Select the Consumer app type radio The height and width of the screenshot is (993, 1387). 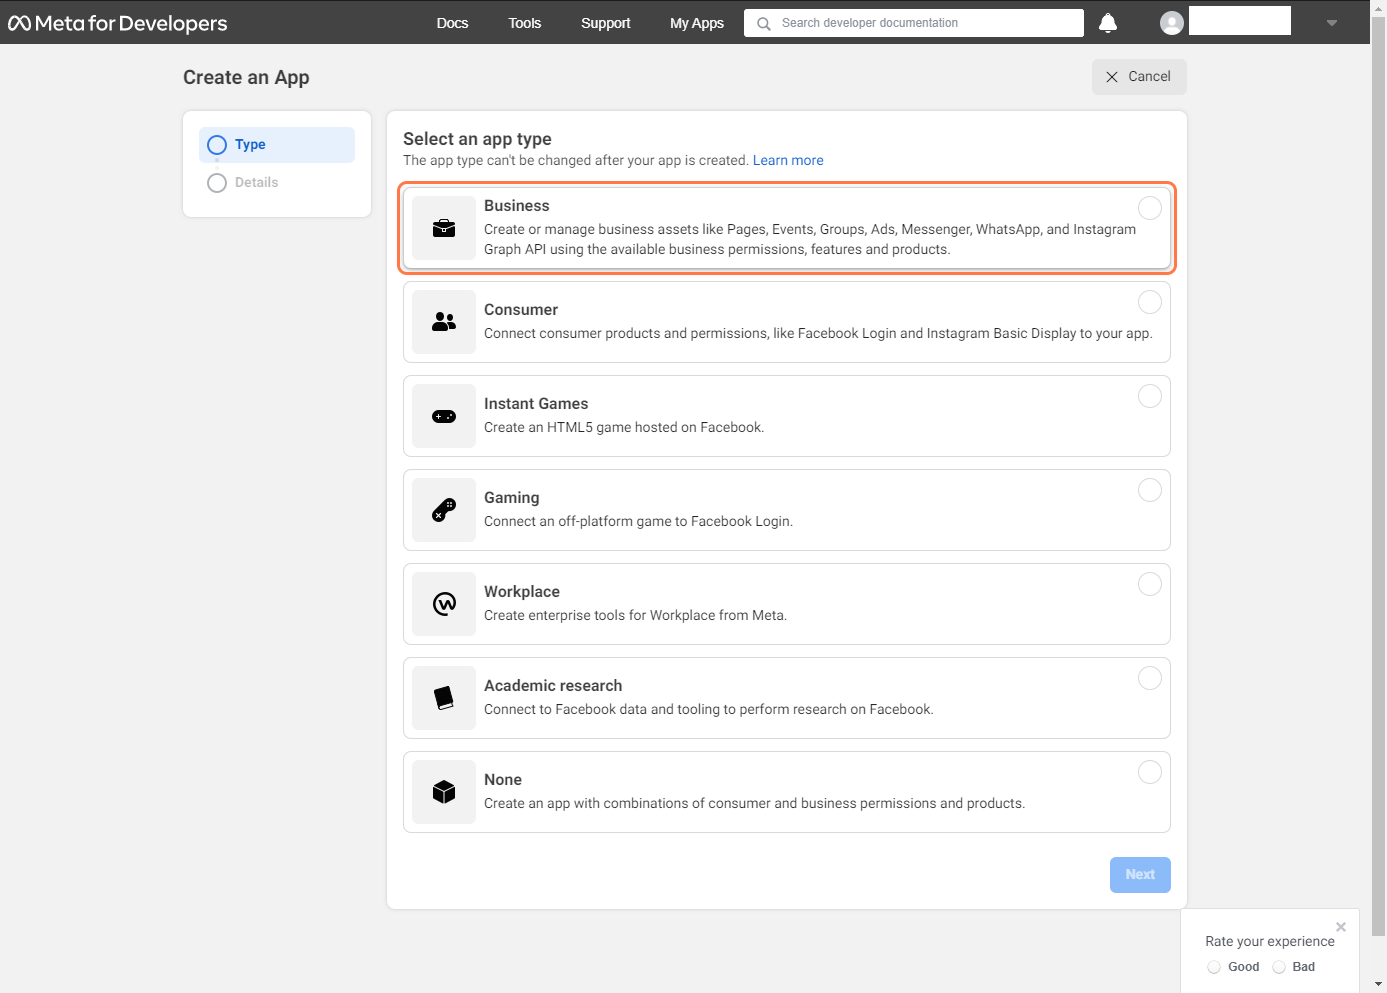(x=1150, y=301)
